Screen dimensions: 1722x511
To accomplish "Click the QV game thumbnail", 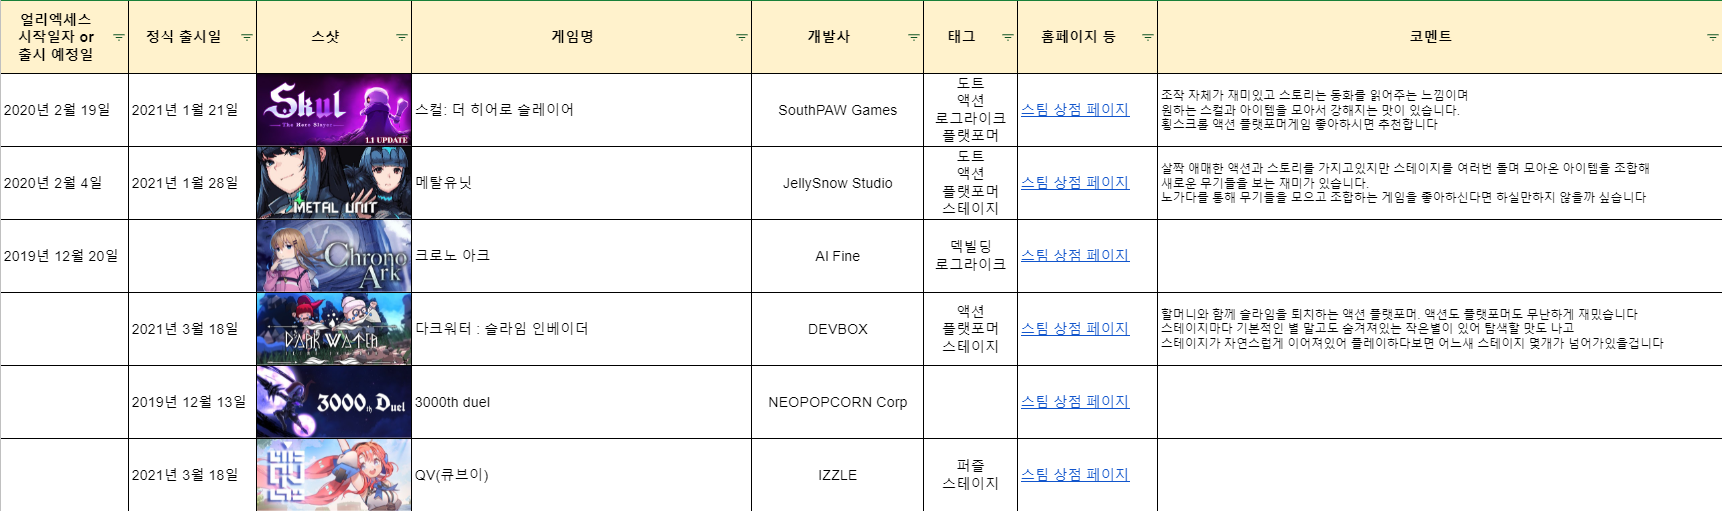I will [x=334, y=475].
